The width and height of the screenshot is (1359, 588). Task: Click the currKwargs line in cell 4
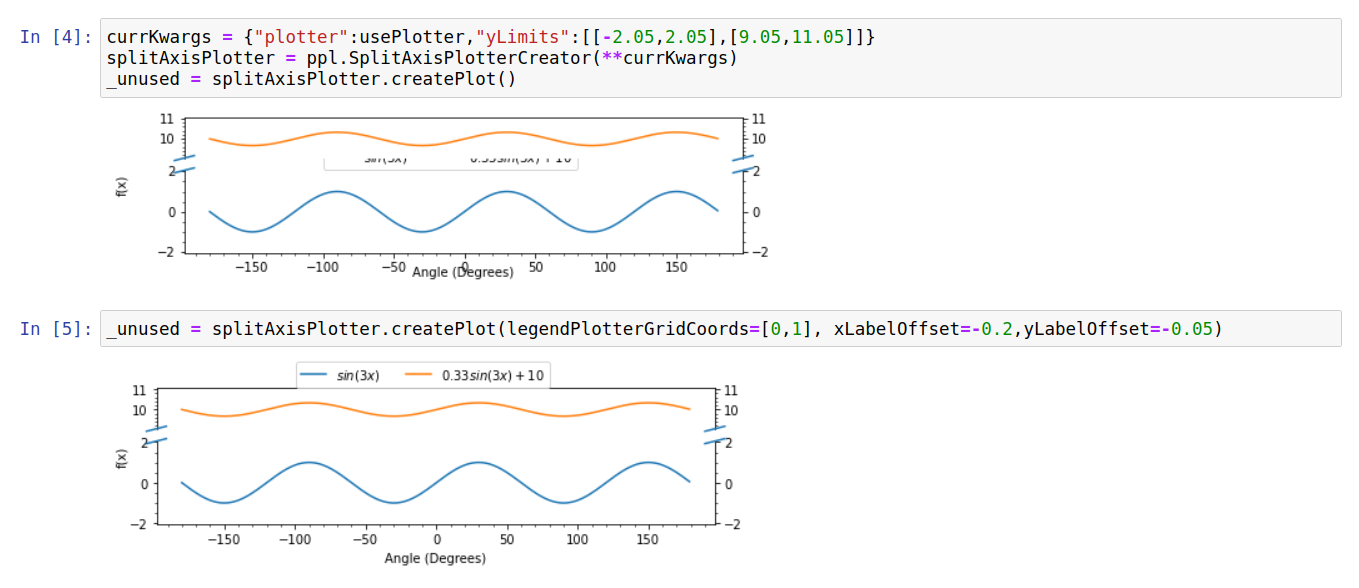[x=491, y=37]
